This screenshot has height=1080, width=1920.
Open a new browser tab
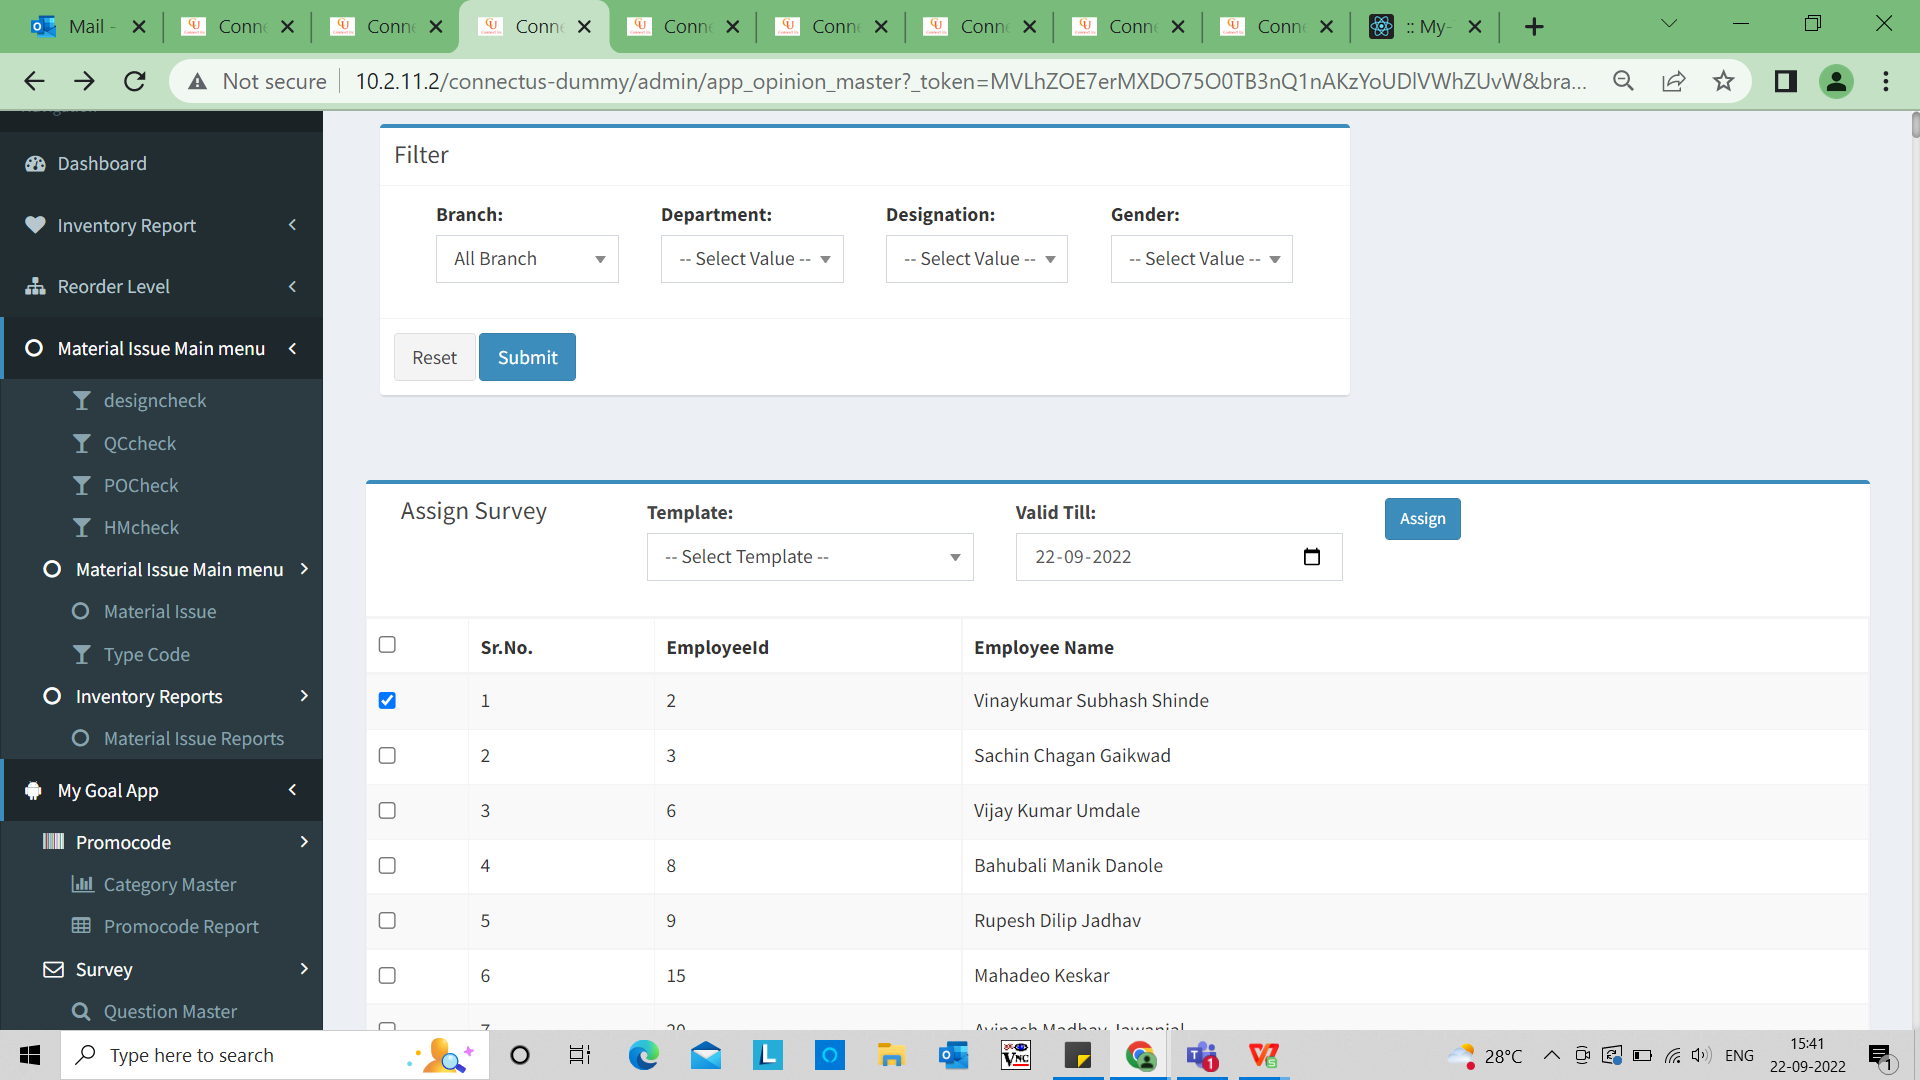(x=1534, y=27)
